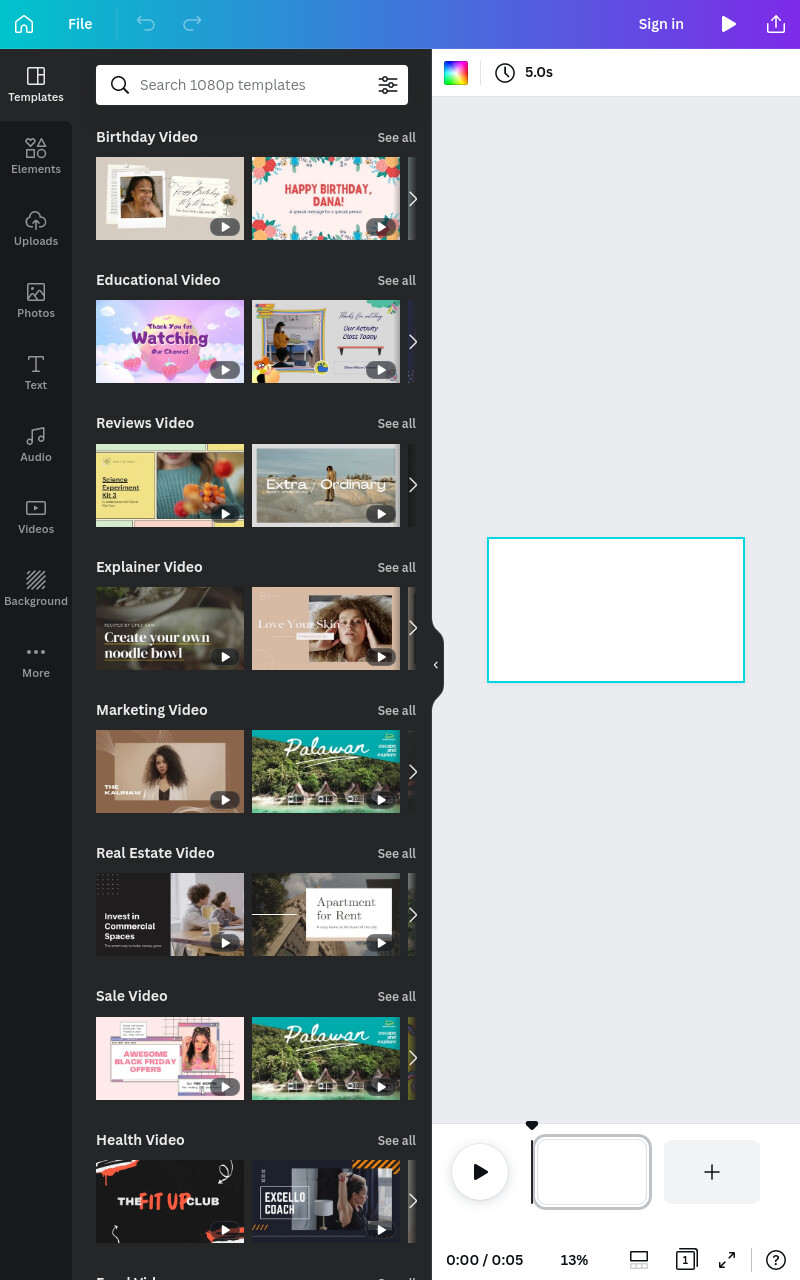
Task: See all Sale Video templates
Action: point(396,996)
